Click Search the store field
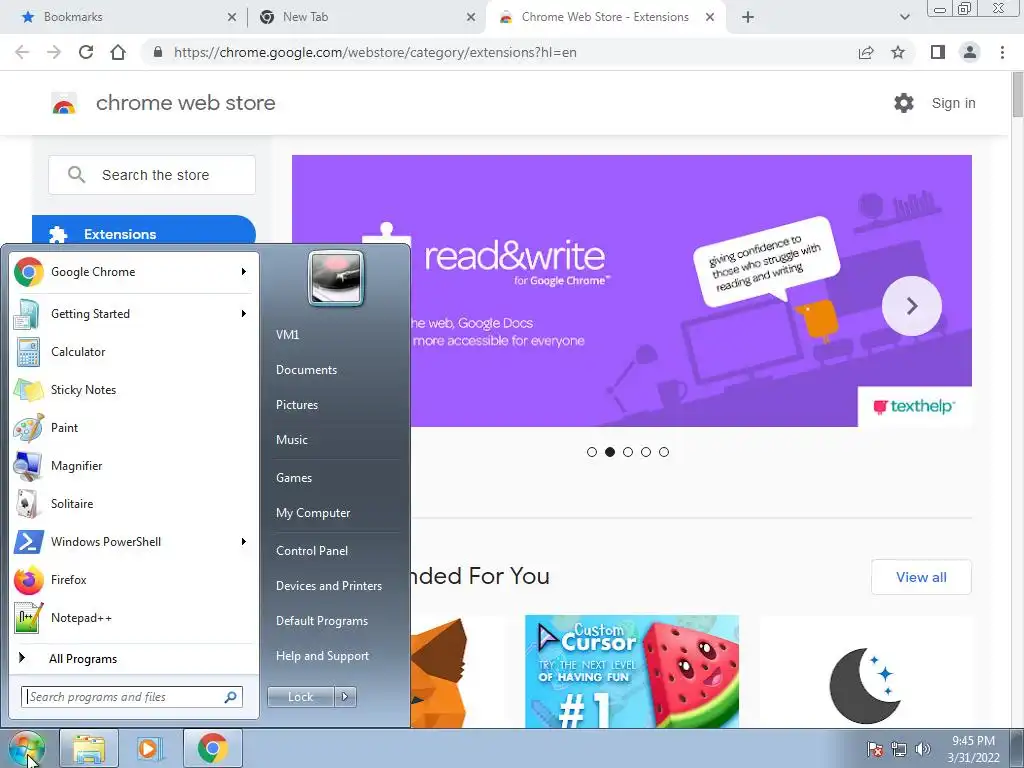The height and width of the screenshot is (768, 1024). 152,175
